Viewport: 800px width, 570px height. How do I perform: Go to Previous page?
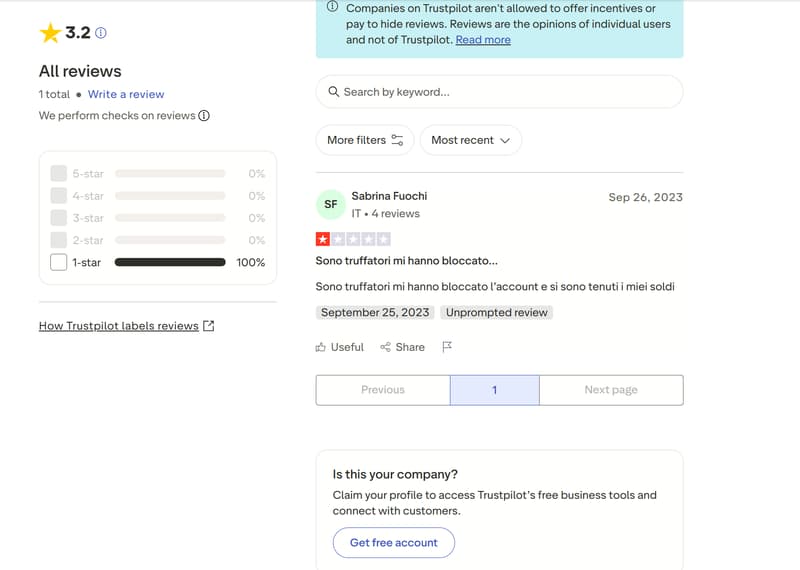point(383,390)
